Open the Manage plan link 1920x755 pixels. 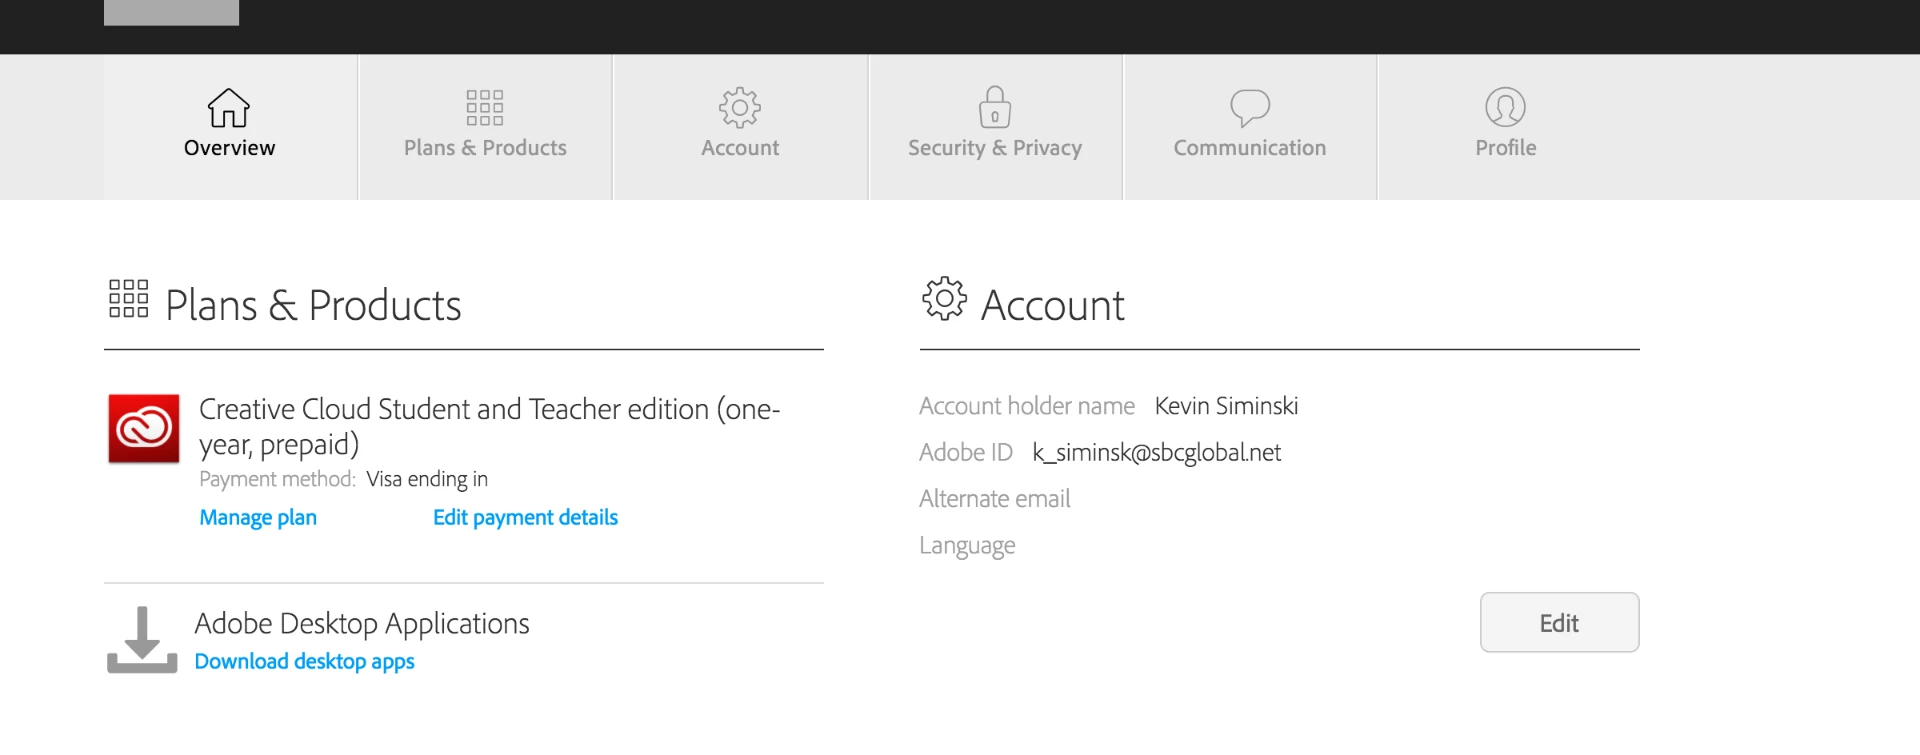point(258,518)
